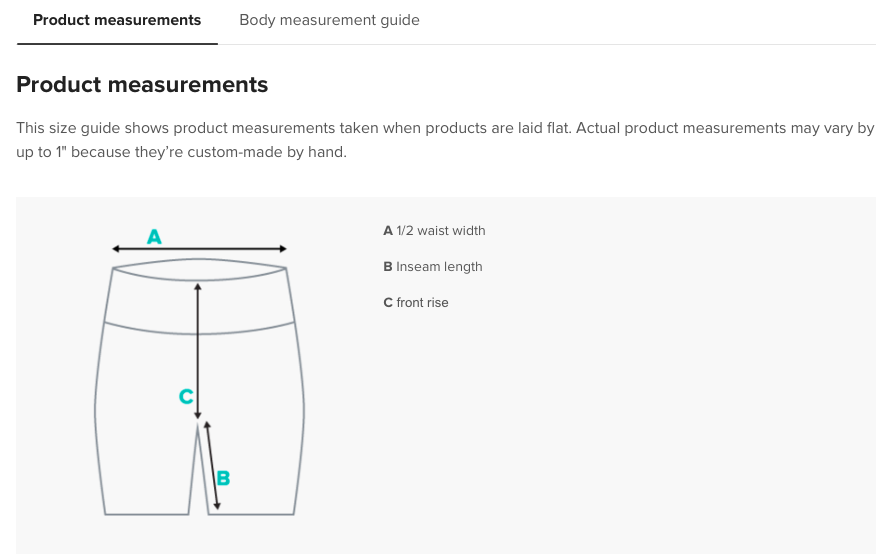Click the bold letter C in legend
This screenshot has height=554, width=882.
(x=388, y=303)
